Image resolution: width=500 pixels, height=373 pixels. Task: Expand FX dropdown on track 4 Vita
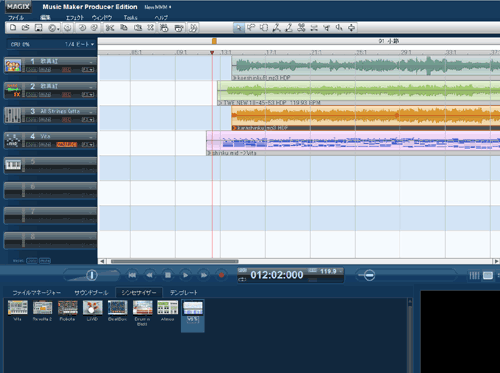pyautogui.click(x=88, y=145)
